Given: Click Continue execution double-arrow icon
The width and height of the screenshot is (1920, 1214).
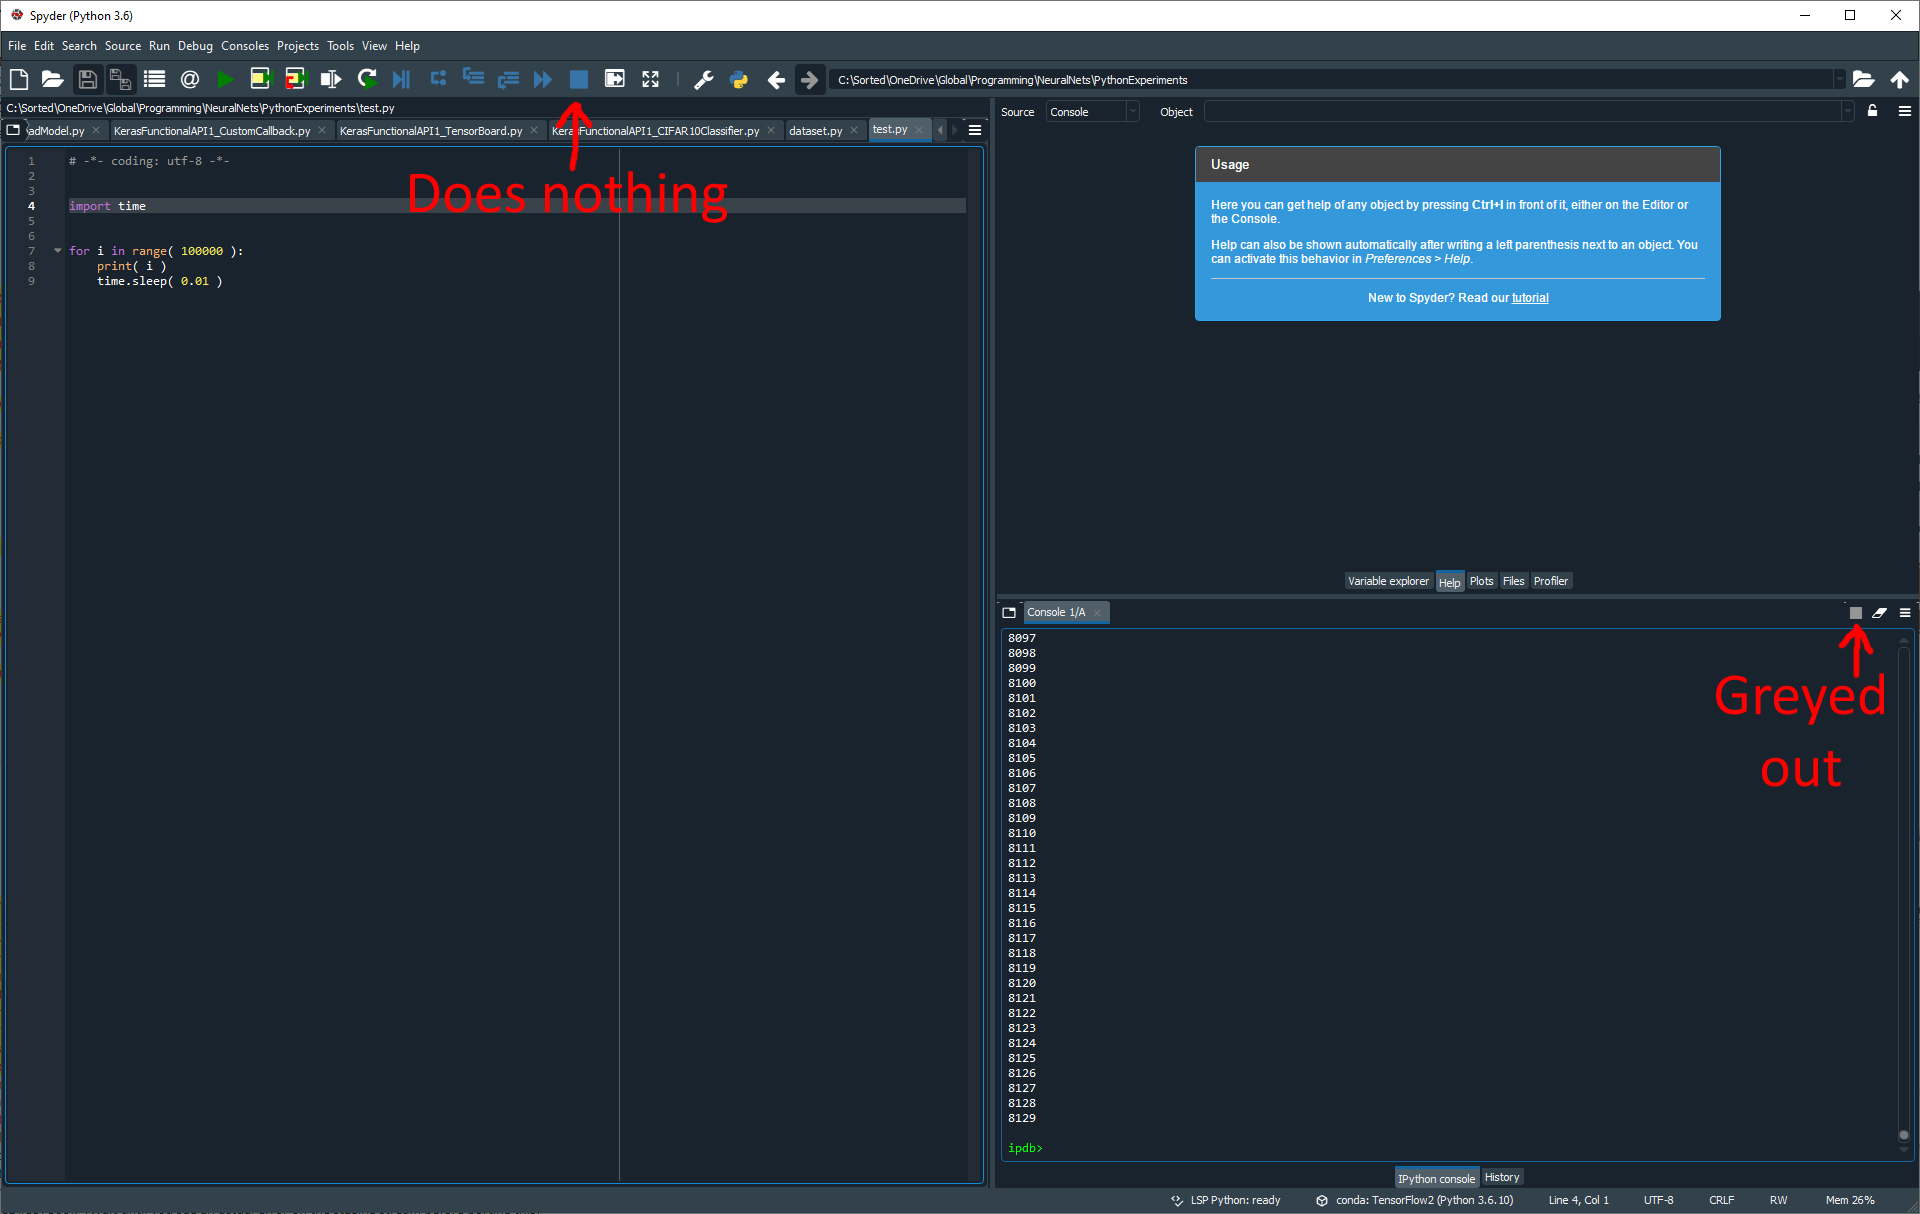Looking at the screenshot, I should click(543, 79).
